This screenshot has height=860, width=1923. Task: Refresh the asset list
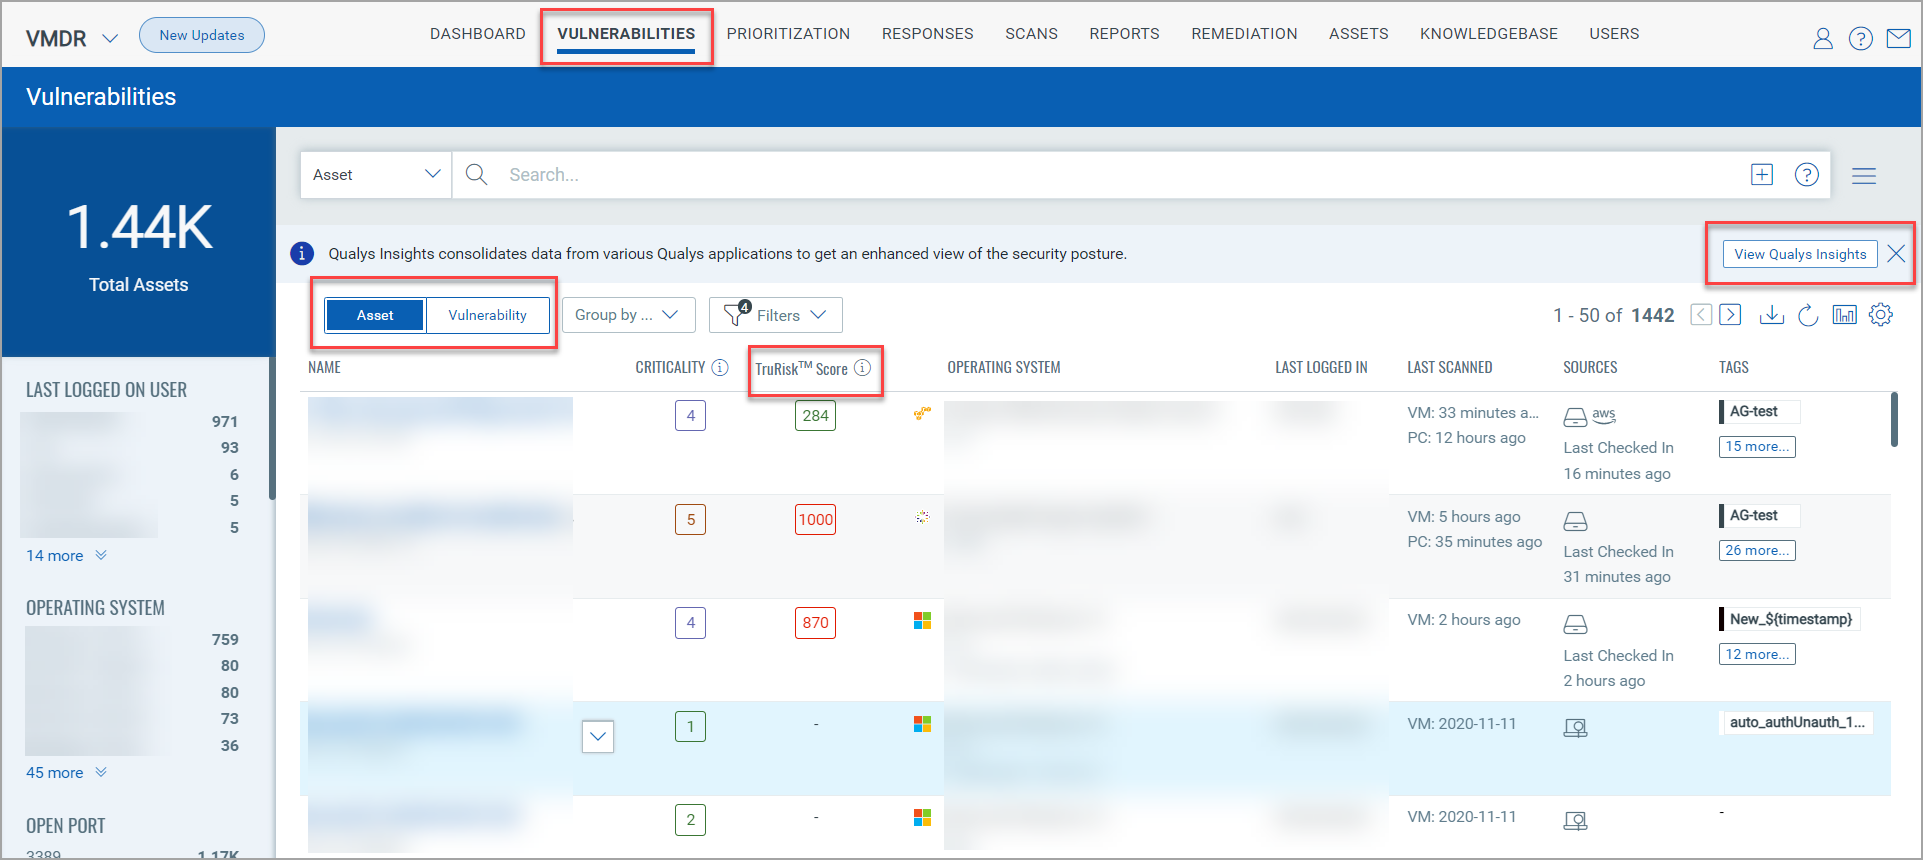click(1808, 315)
